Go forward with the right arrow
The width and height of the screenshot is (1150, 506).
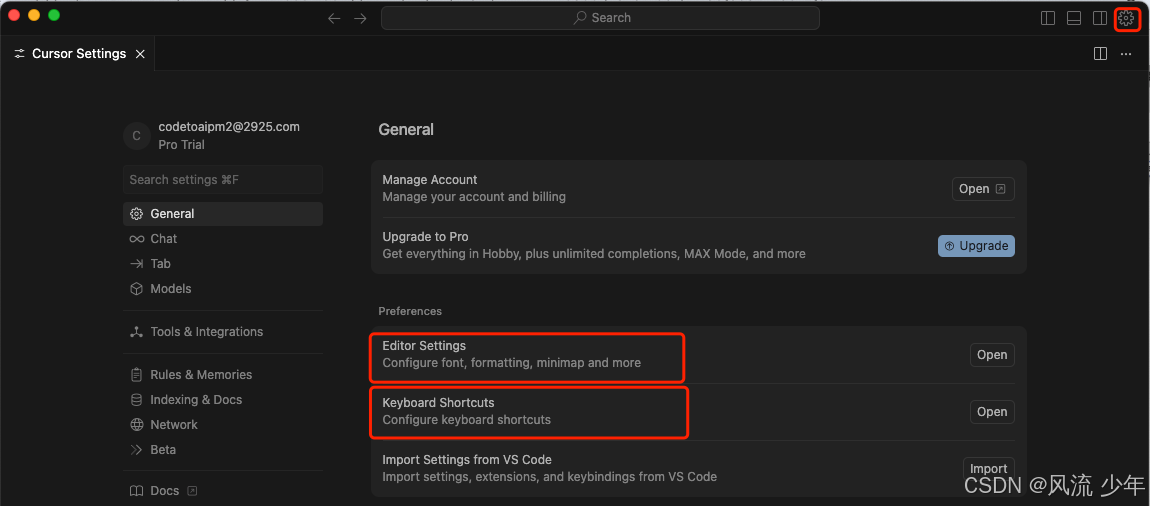pyautogui.click(x=360, y=18)
